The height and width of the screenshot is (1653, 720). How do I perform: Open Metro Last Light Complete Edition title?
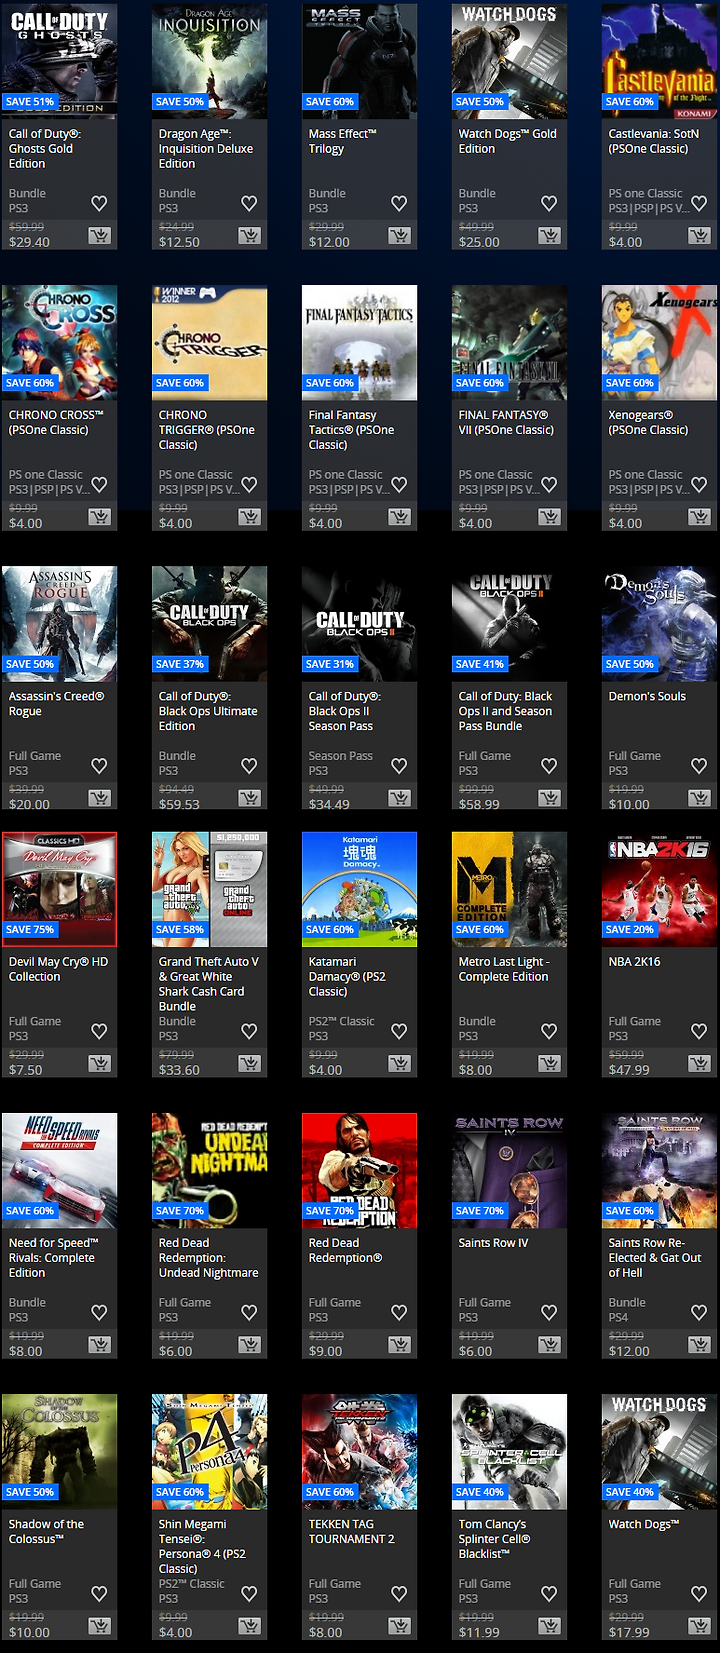[504, 969]
